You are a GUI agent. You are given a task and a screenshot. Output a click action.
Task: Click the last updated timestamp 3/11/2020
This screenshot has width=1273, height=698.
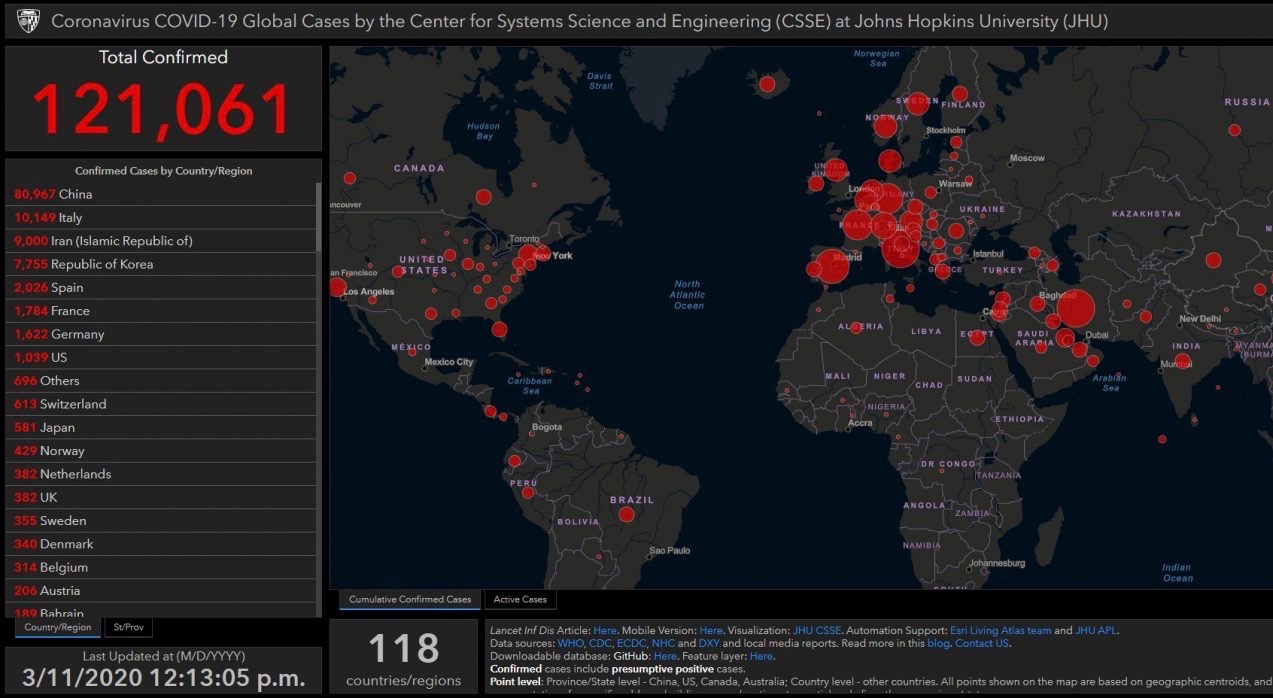coord(163,677)
